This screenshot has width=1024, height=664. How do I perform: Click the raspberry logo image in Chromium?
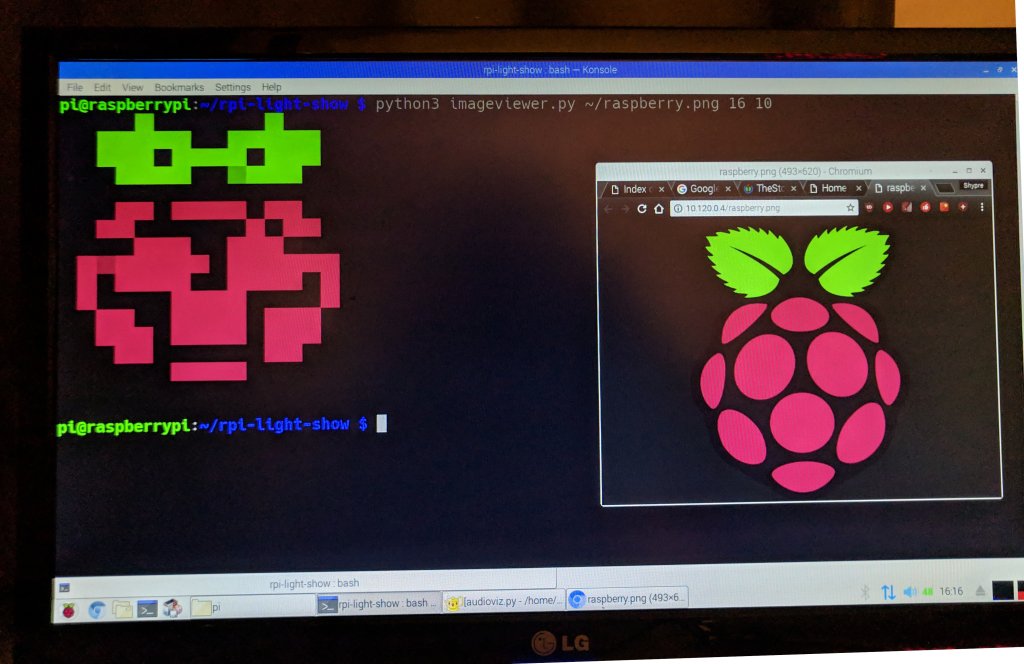tap(799, 358)
